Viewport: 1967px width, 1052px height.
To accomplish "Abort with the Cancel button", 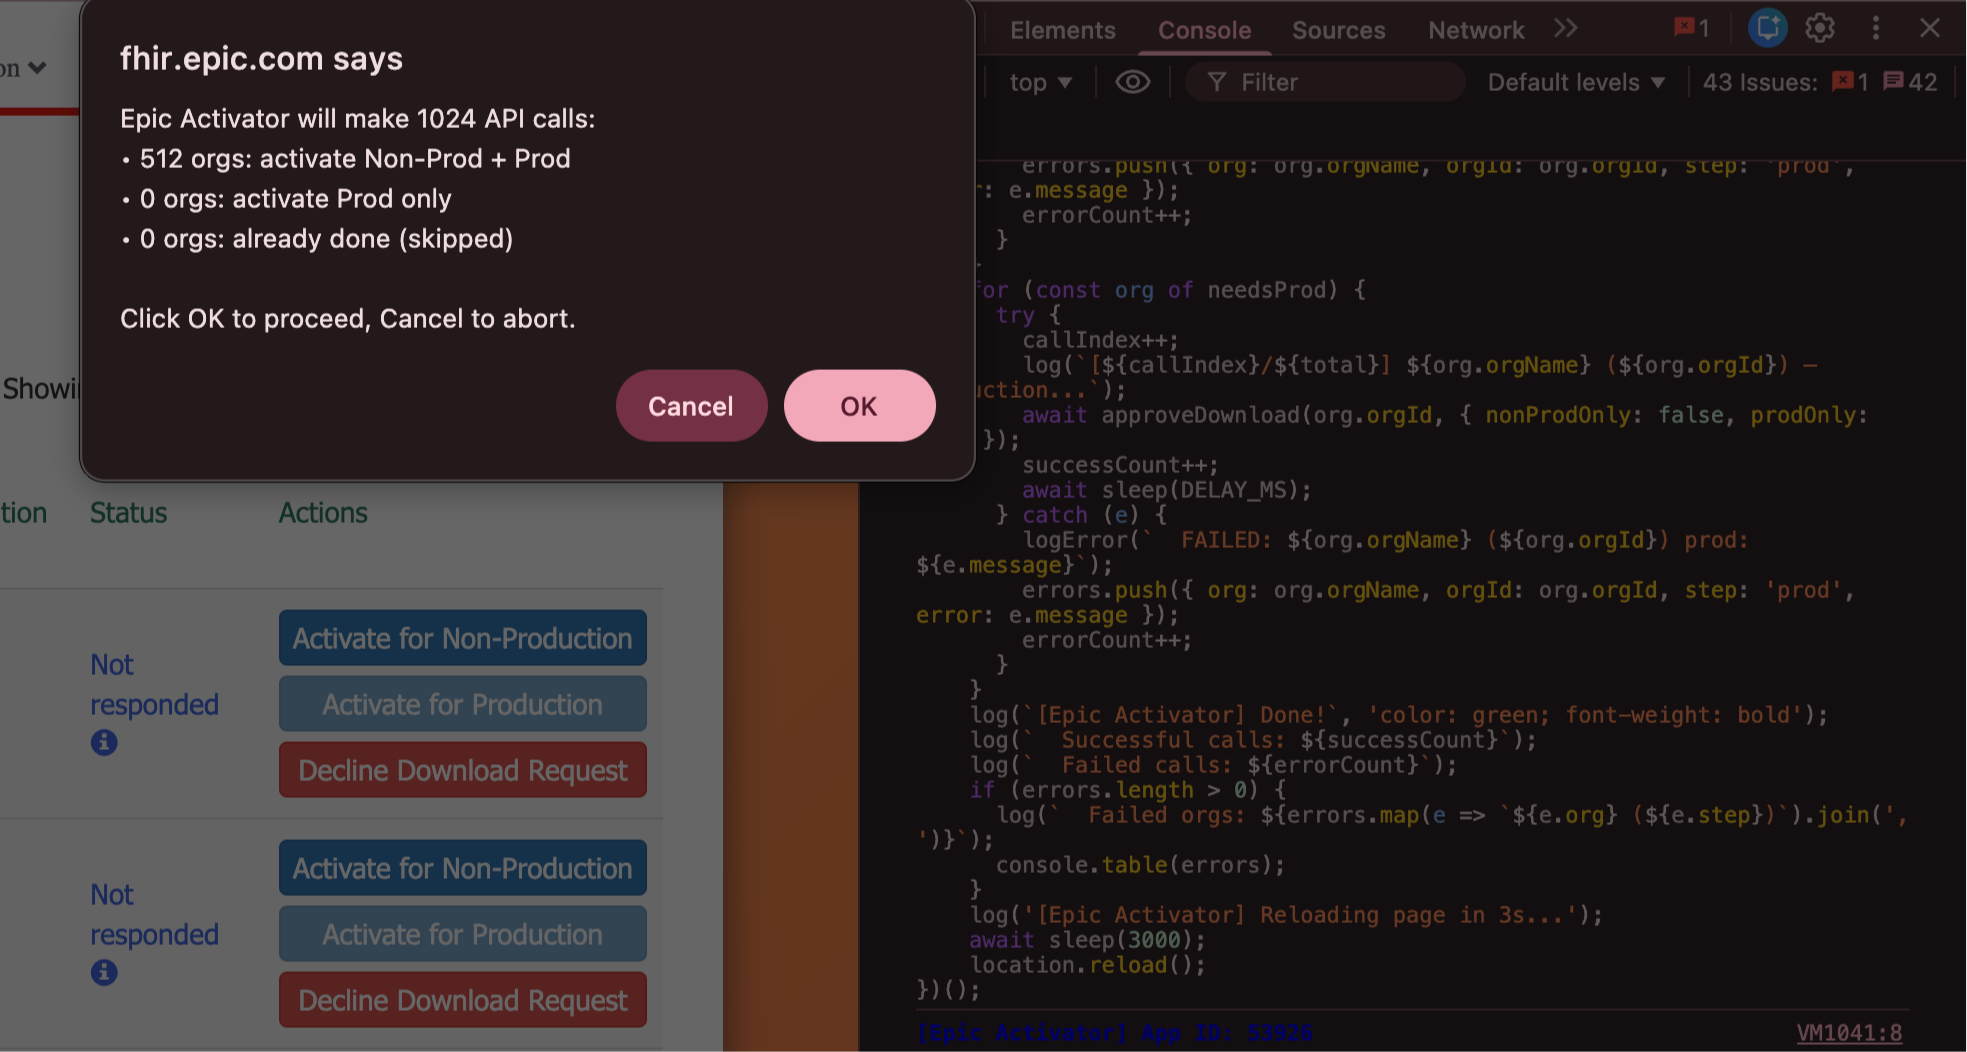I will [691, 406].
